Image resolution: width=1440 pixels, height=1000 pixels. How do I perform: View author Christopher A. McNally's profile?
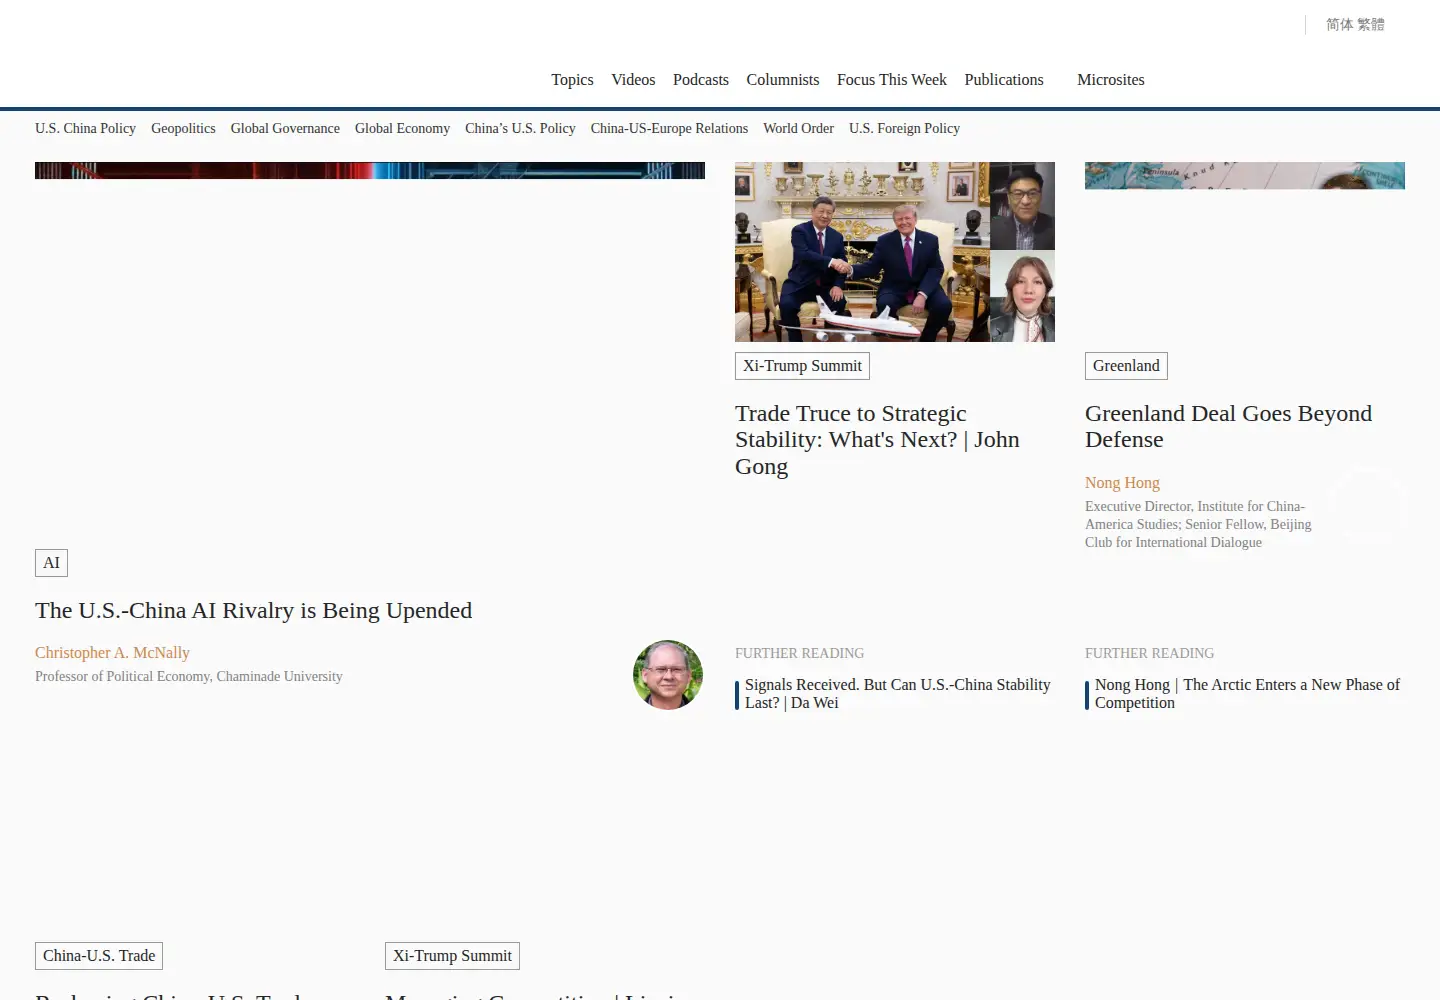click(112, 653)
